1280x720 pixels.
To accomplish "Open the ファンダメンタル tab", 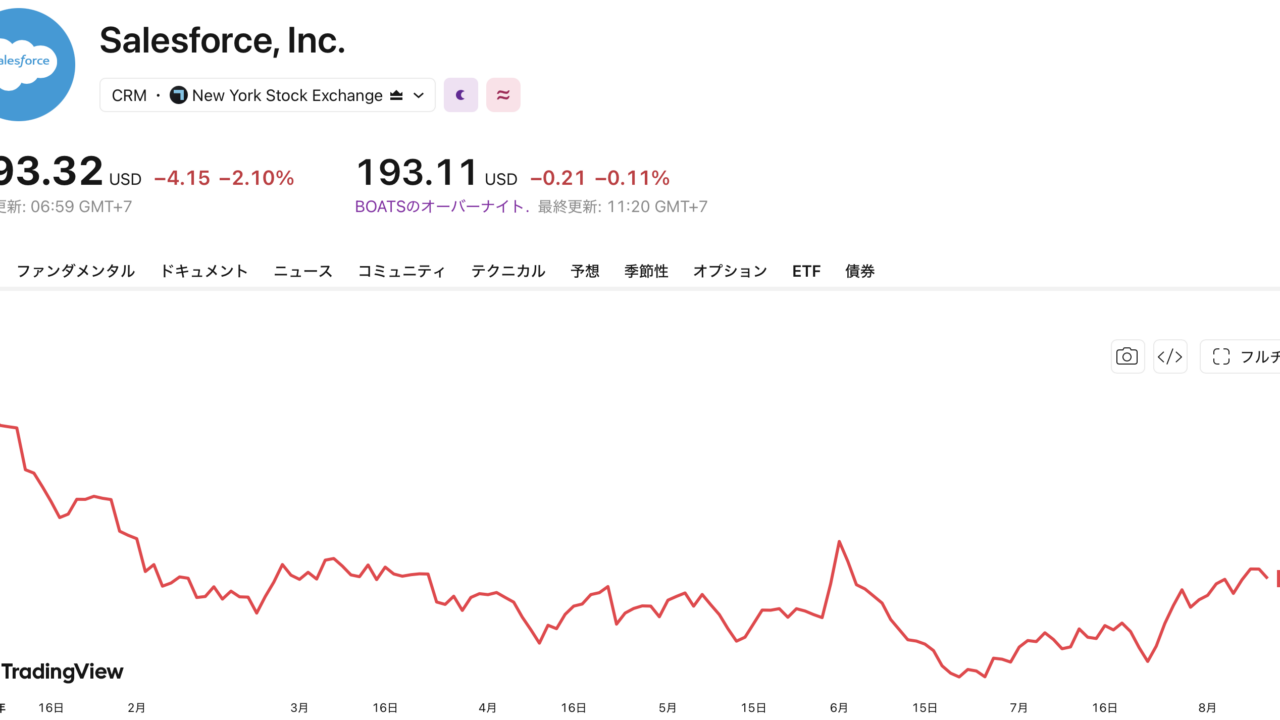I will coord(76,271).
